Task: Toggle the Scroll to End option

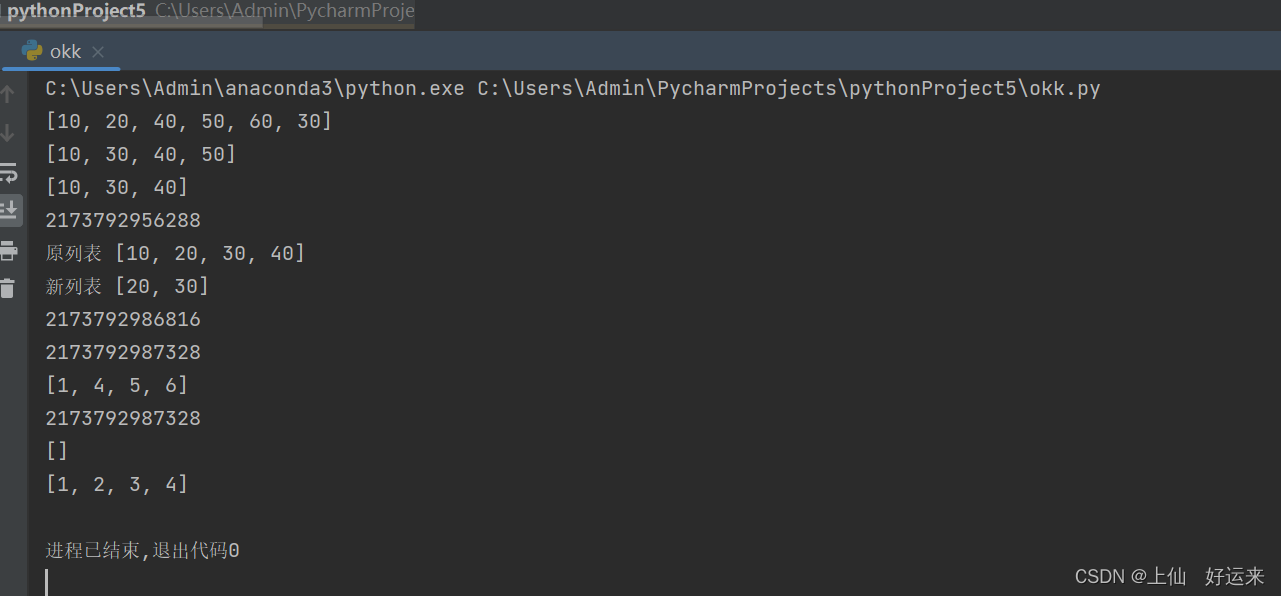Action: click(10, 211)
